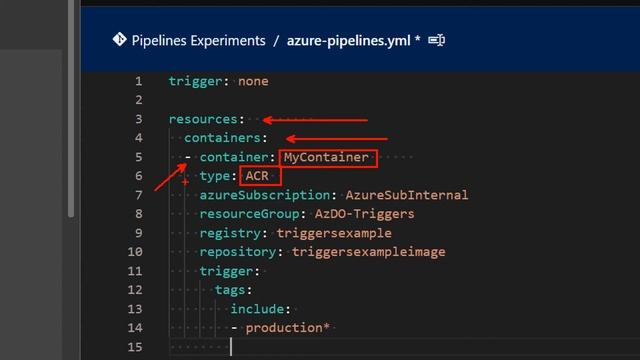The height and width of the screenshot is (360, 640).
Task: Click the 'MyContainer' value
Action: (x=327, y=157)
